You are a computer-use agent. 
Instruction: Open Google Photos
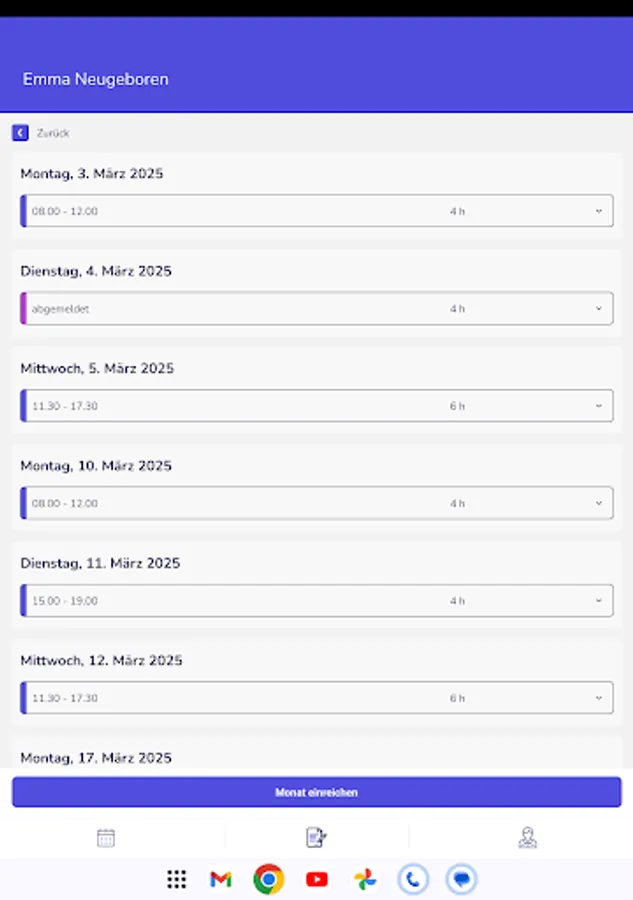click(364, 879)
